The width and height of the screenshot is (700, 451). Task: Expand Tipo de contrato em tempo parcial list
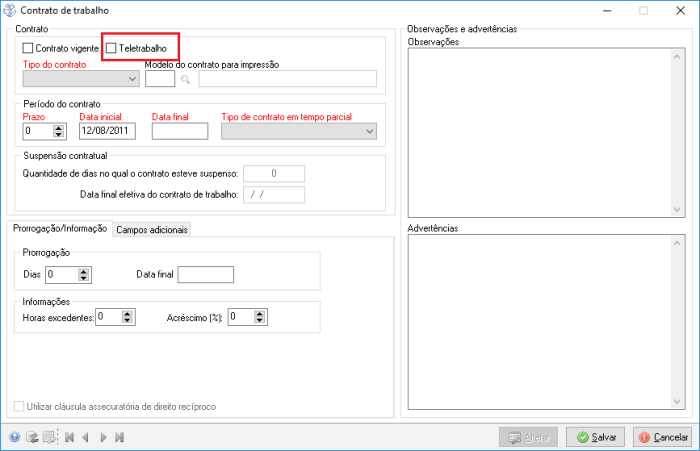pyautogui.click(x=369, y=131)
